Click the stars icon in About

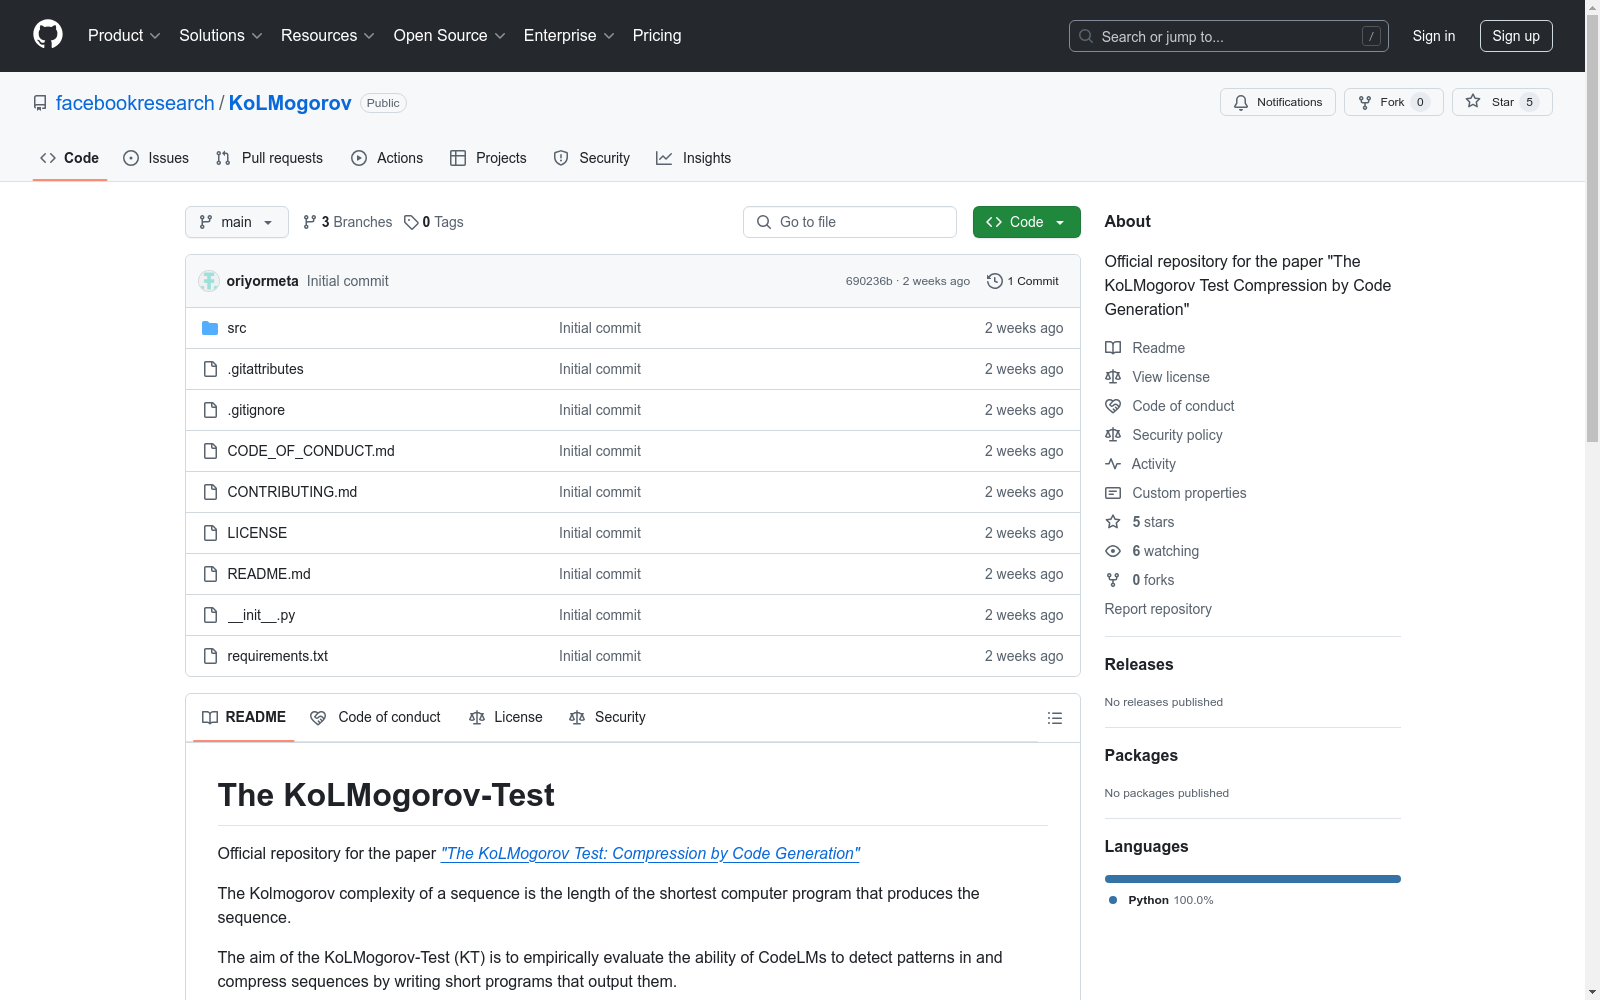click(1113, 522)
